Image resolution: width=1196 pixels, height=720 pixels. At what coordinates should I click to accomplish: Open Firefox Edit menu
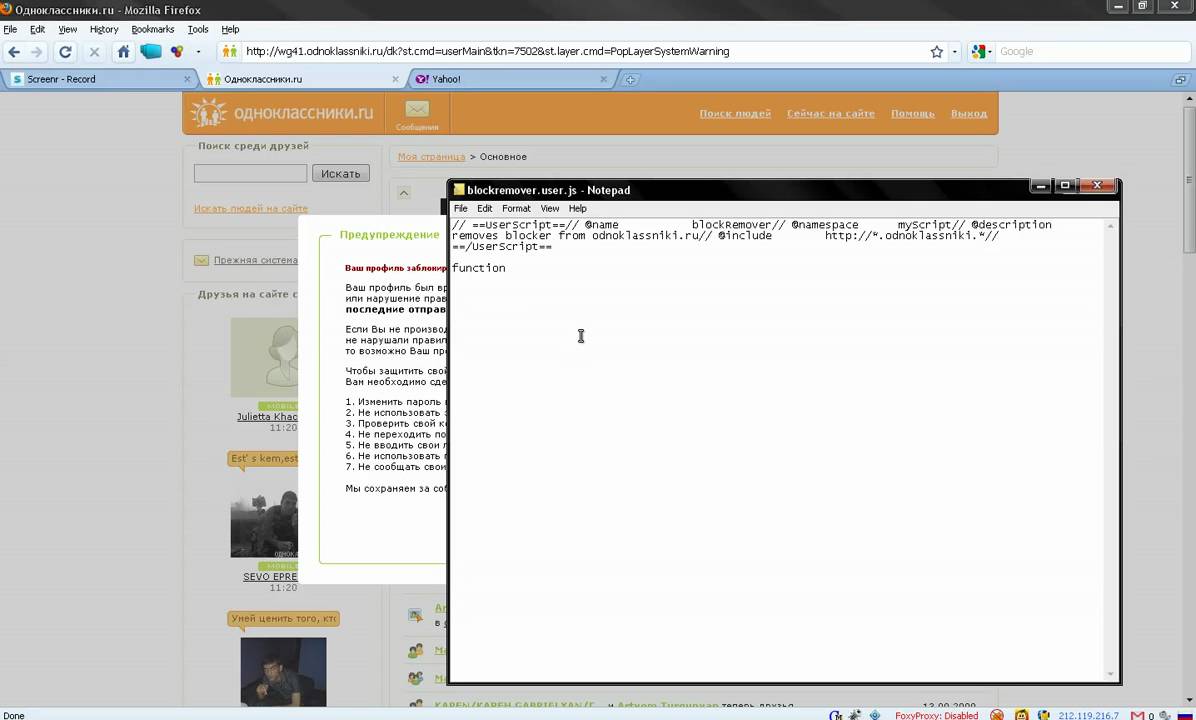[37, 29]
